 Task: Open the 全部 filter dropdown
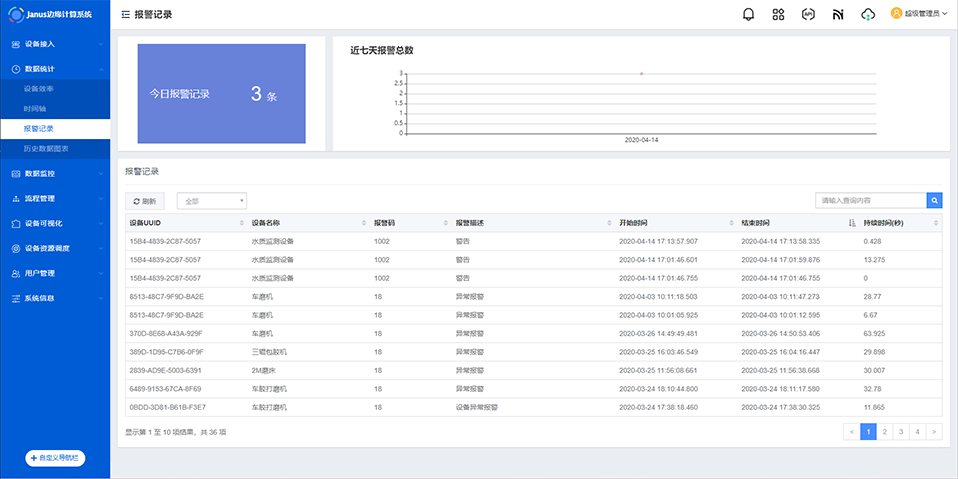[x=211, y=201]
